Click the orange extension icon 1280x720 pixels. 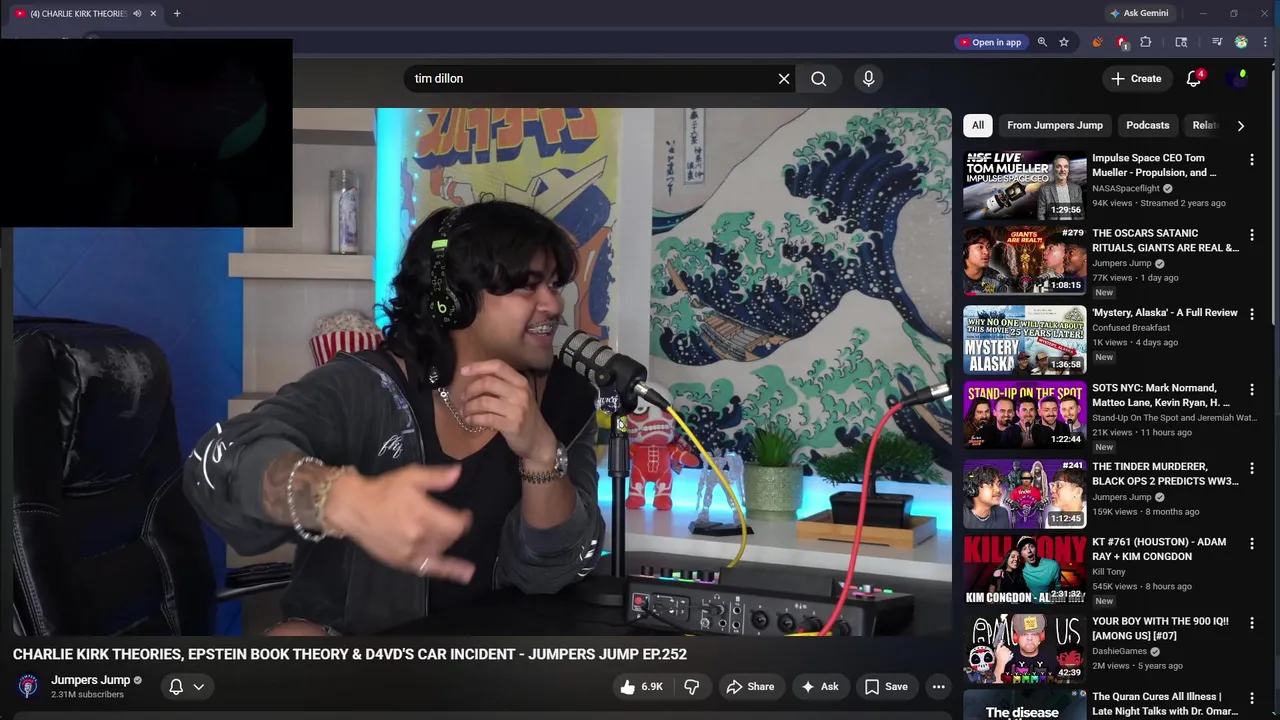(1097, 42)
